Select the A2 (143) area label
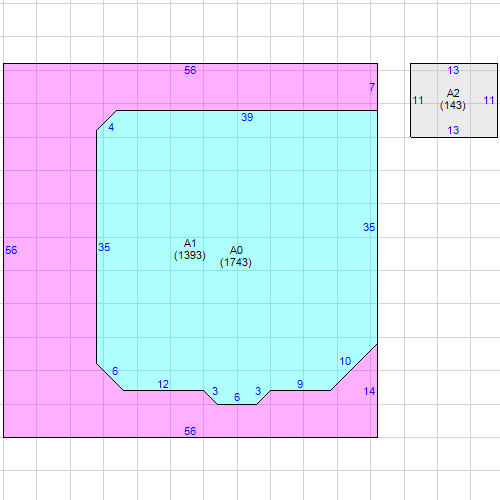This screenshot has height=500, width=500. coord(453,99)
